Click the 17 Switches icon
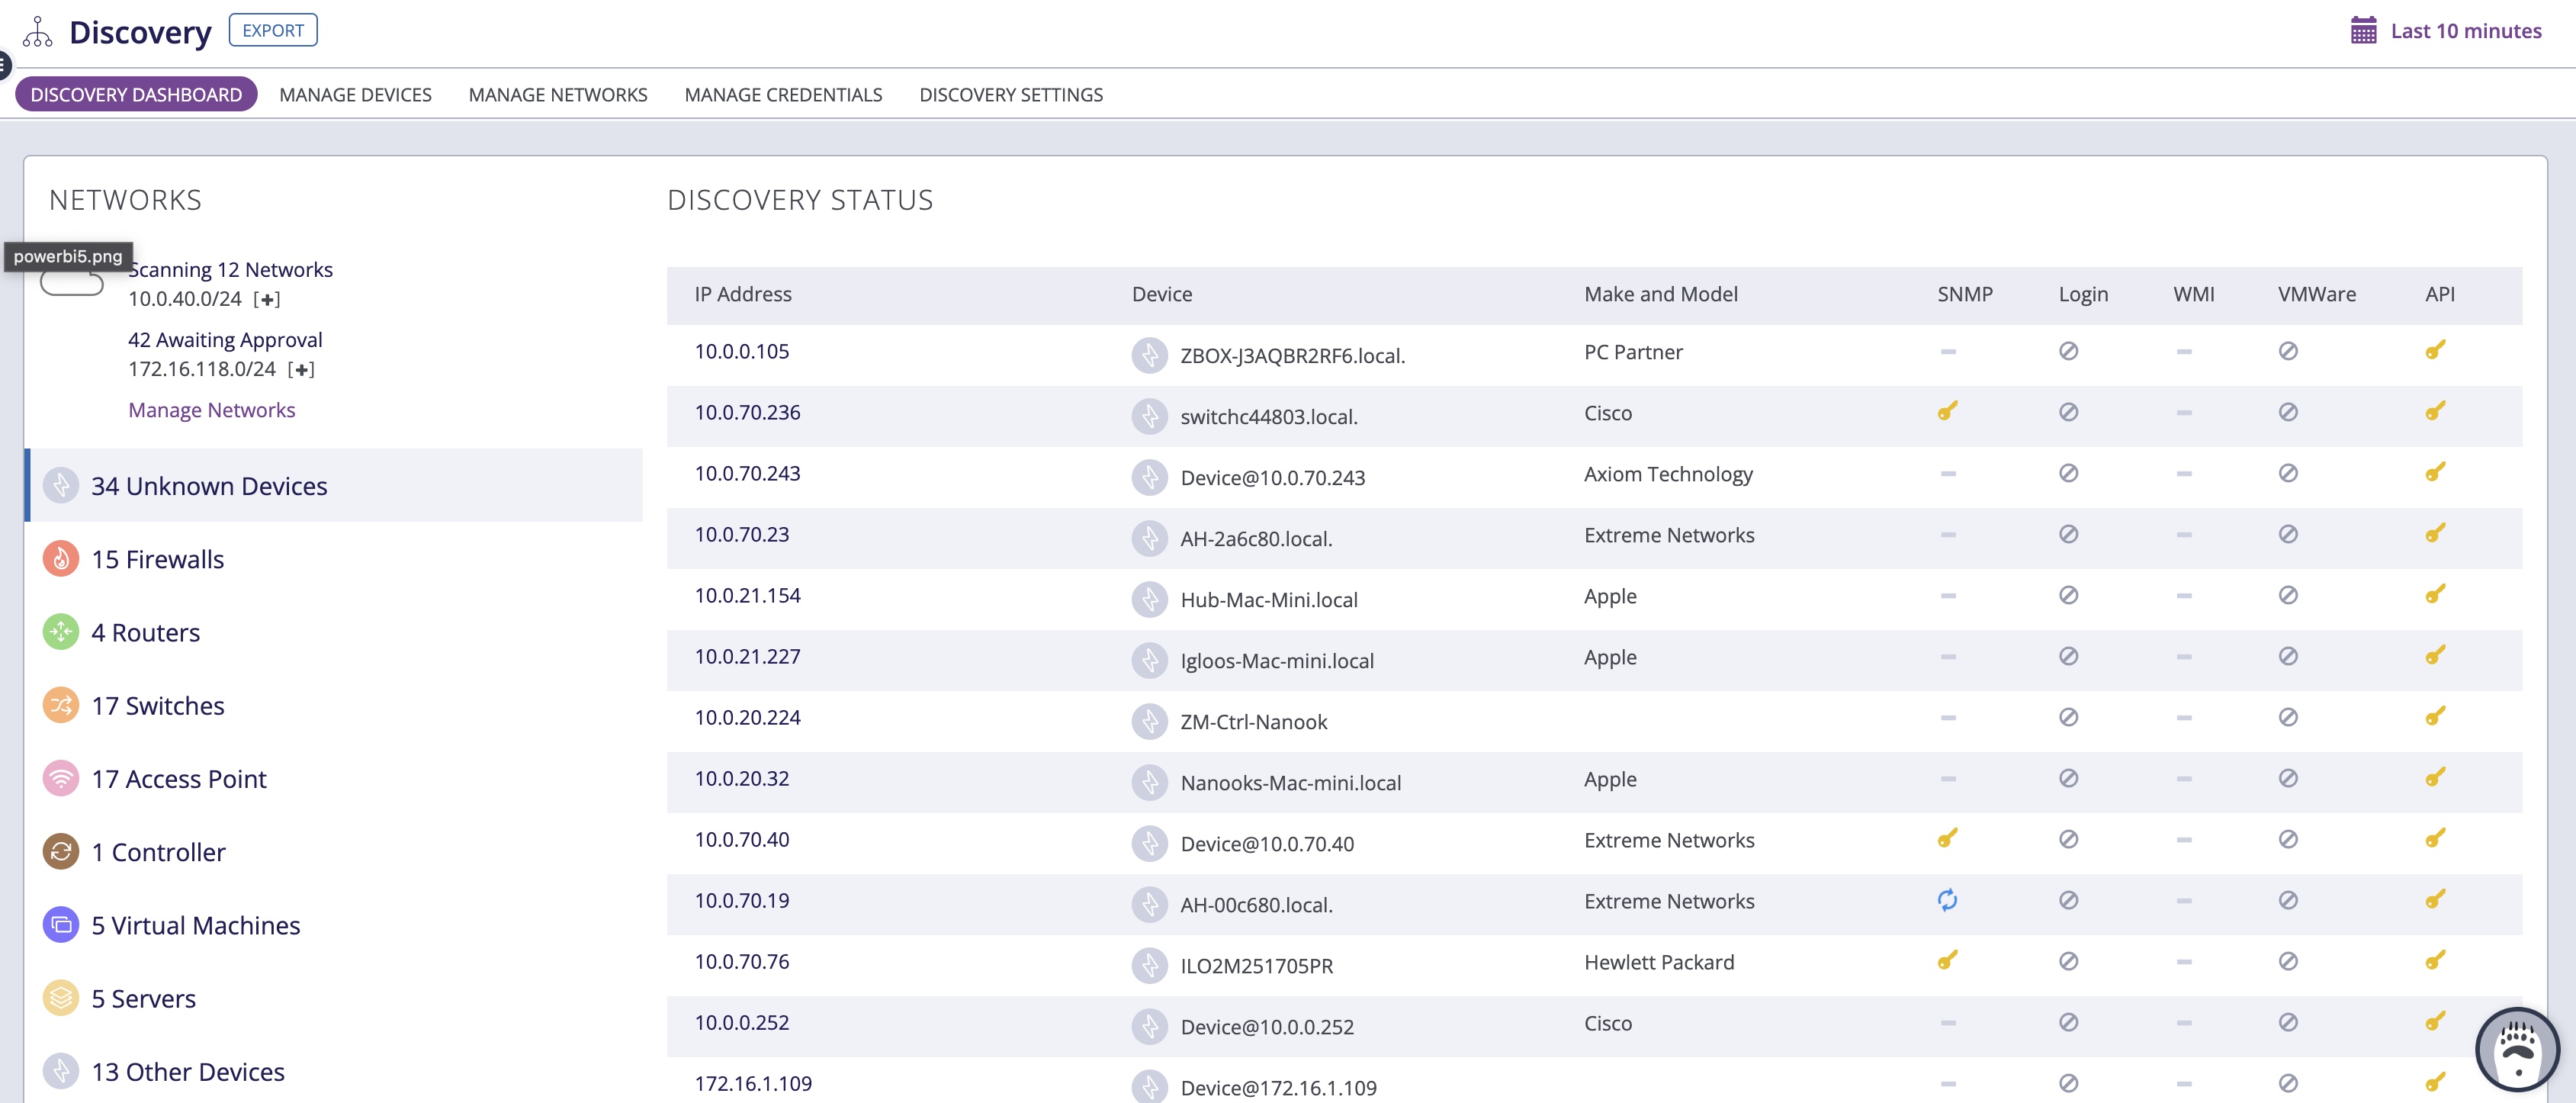 [x=61, y=705]
